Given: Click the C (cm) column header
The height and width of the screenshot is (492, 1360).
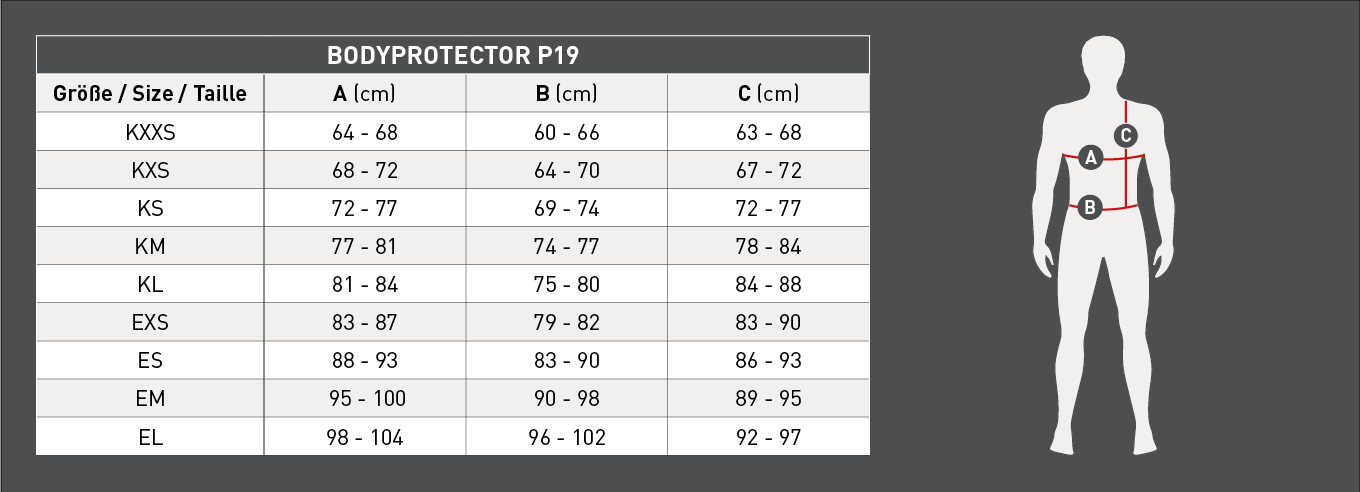Looking at the screenshot, I should coord(768,94).
